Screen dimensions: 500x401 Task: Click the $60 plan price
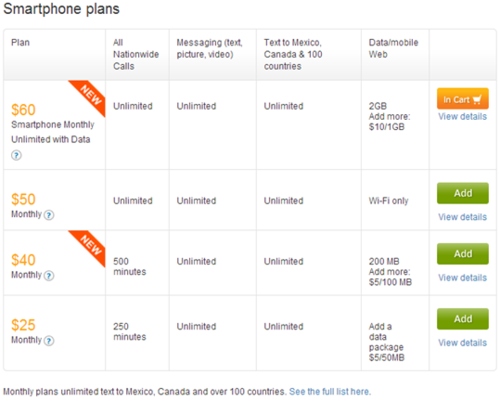pos(23,110)
